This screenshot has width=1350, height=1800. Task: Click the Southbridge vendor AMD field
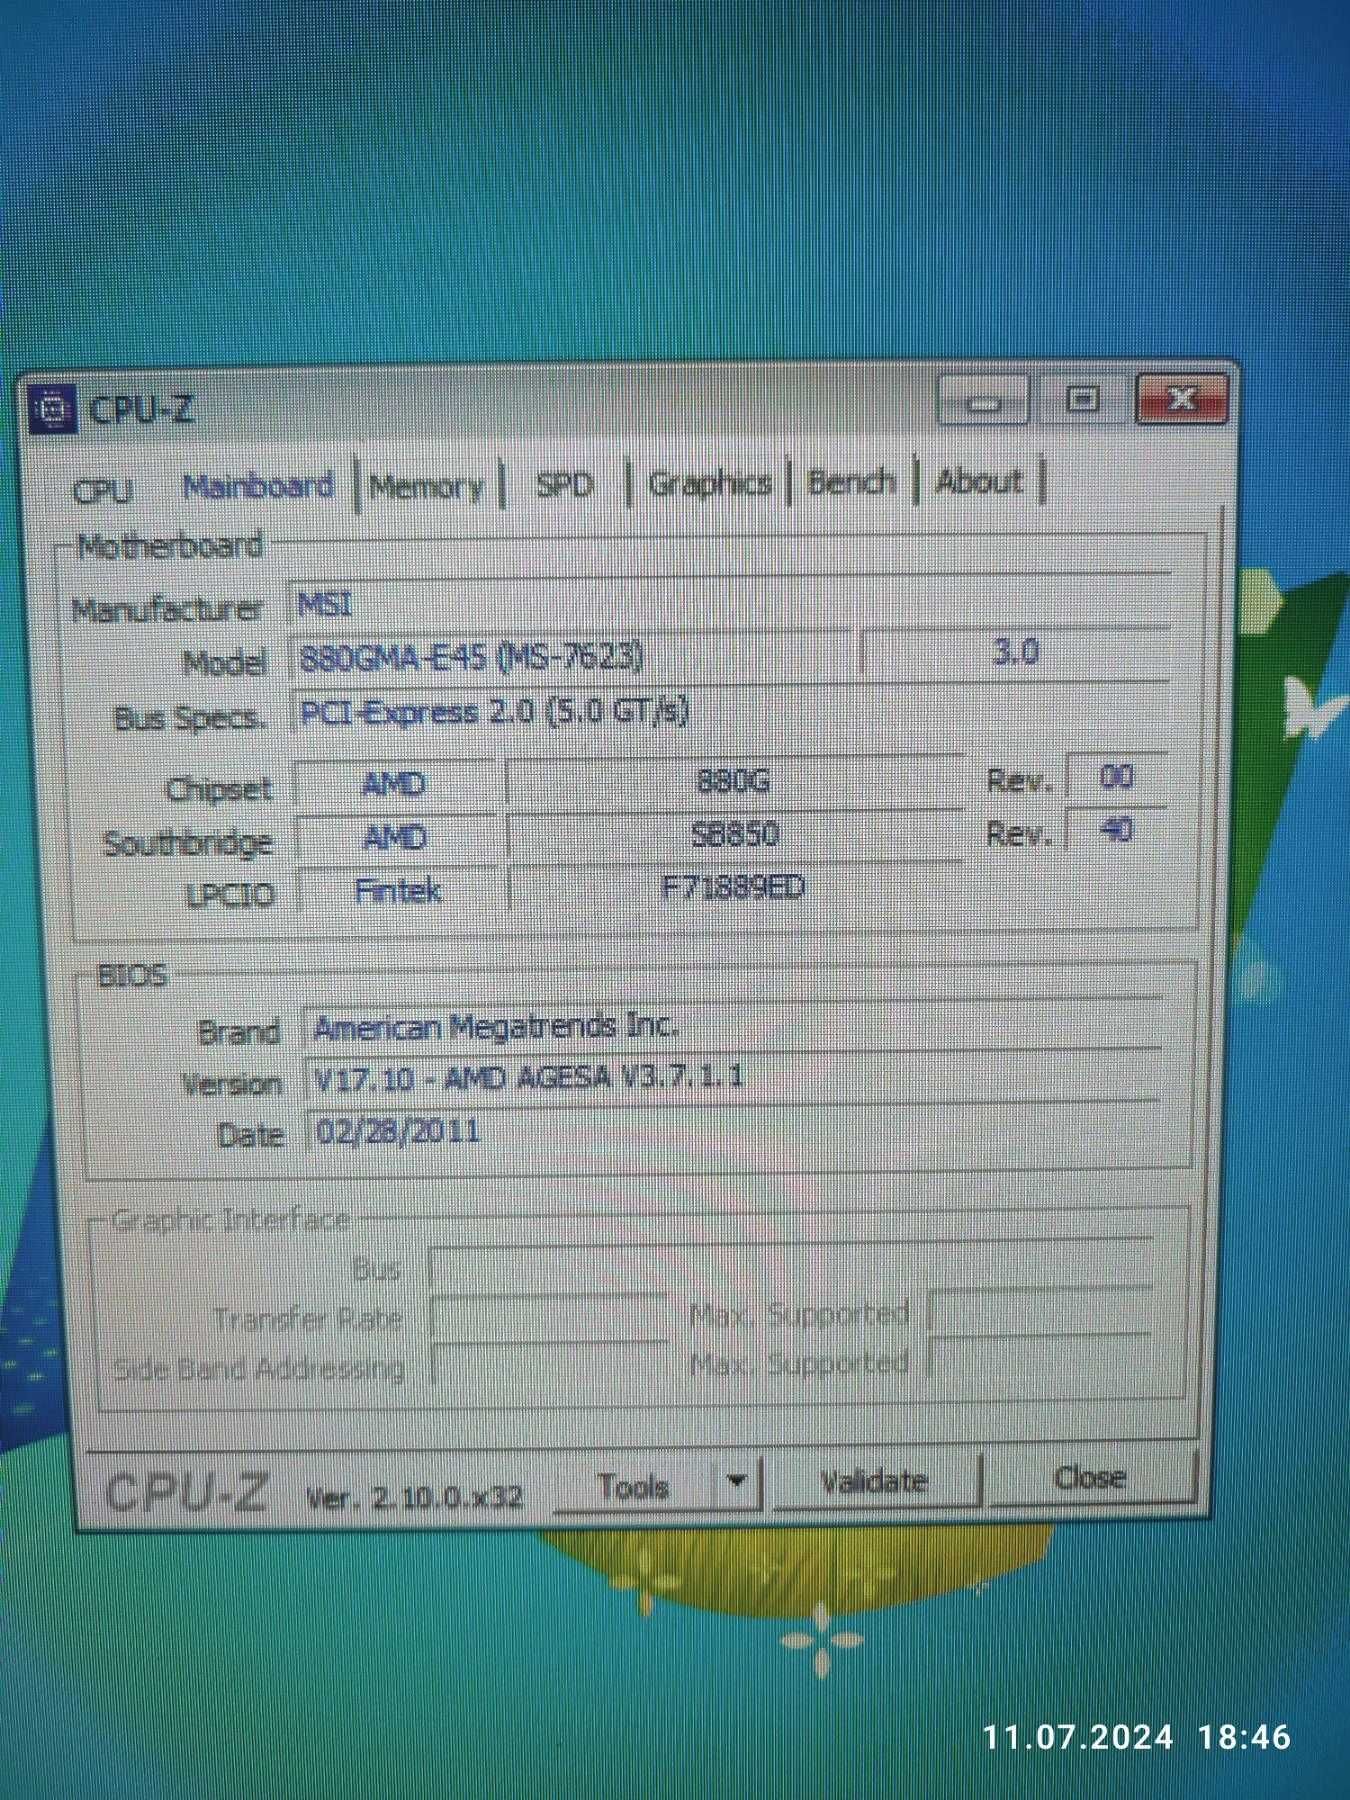pos(394,838)
